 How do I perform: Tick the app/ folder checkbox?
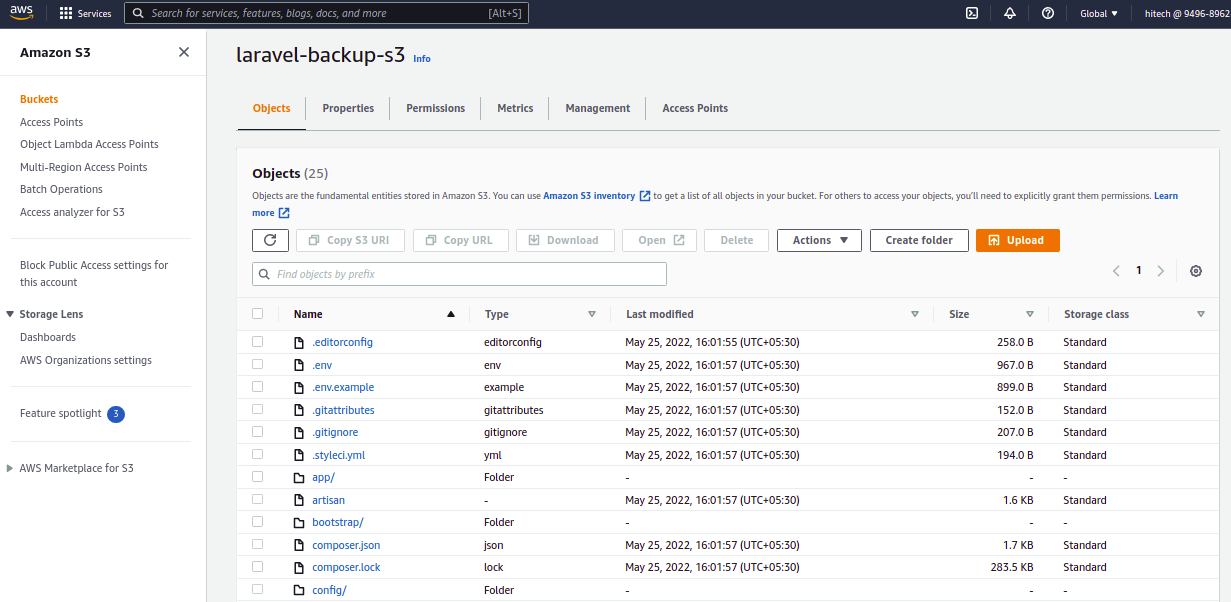pos(258,476)
